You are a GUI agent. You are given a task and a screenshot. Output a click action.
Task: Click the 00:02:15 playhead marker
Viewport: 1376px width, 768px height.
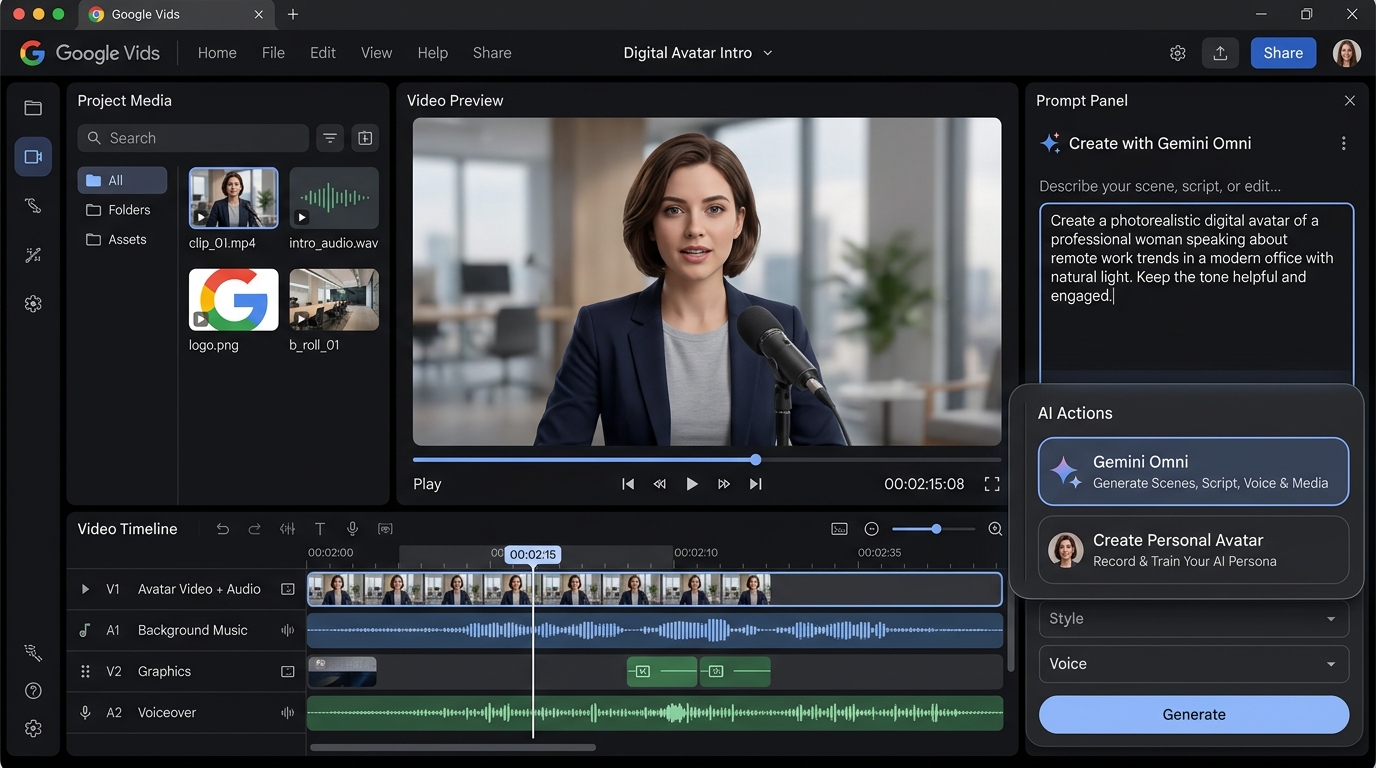[x=532, y=554]
